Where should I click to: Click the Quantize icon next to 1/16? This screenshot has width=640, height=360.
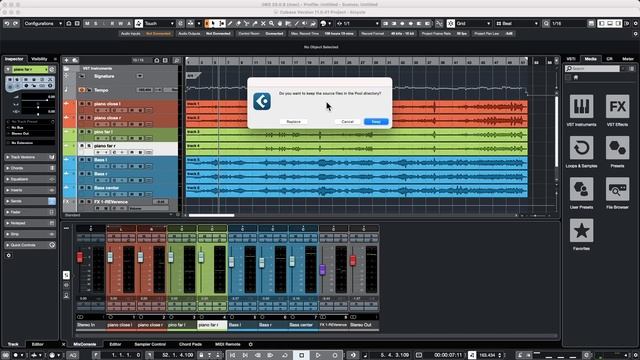[x=546, y=24]
